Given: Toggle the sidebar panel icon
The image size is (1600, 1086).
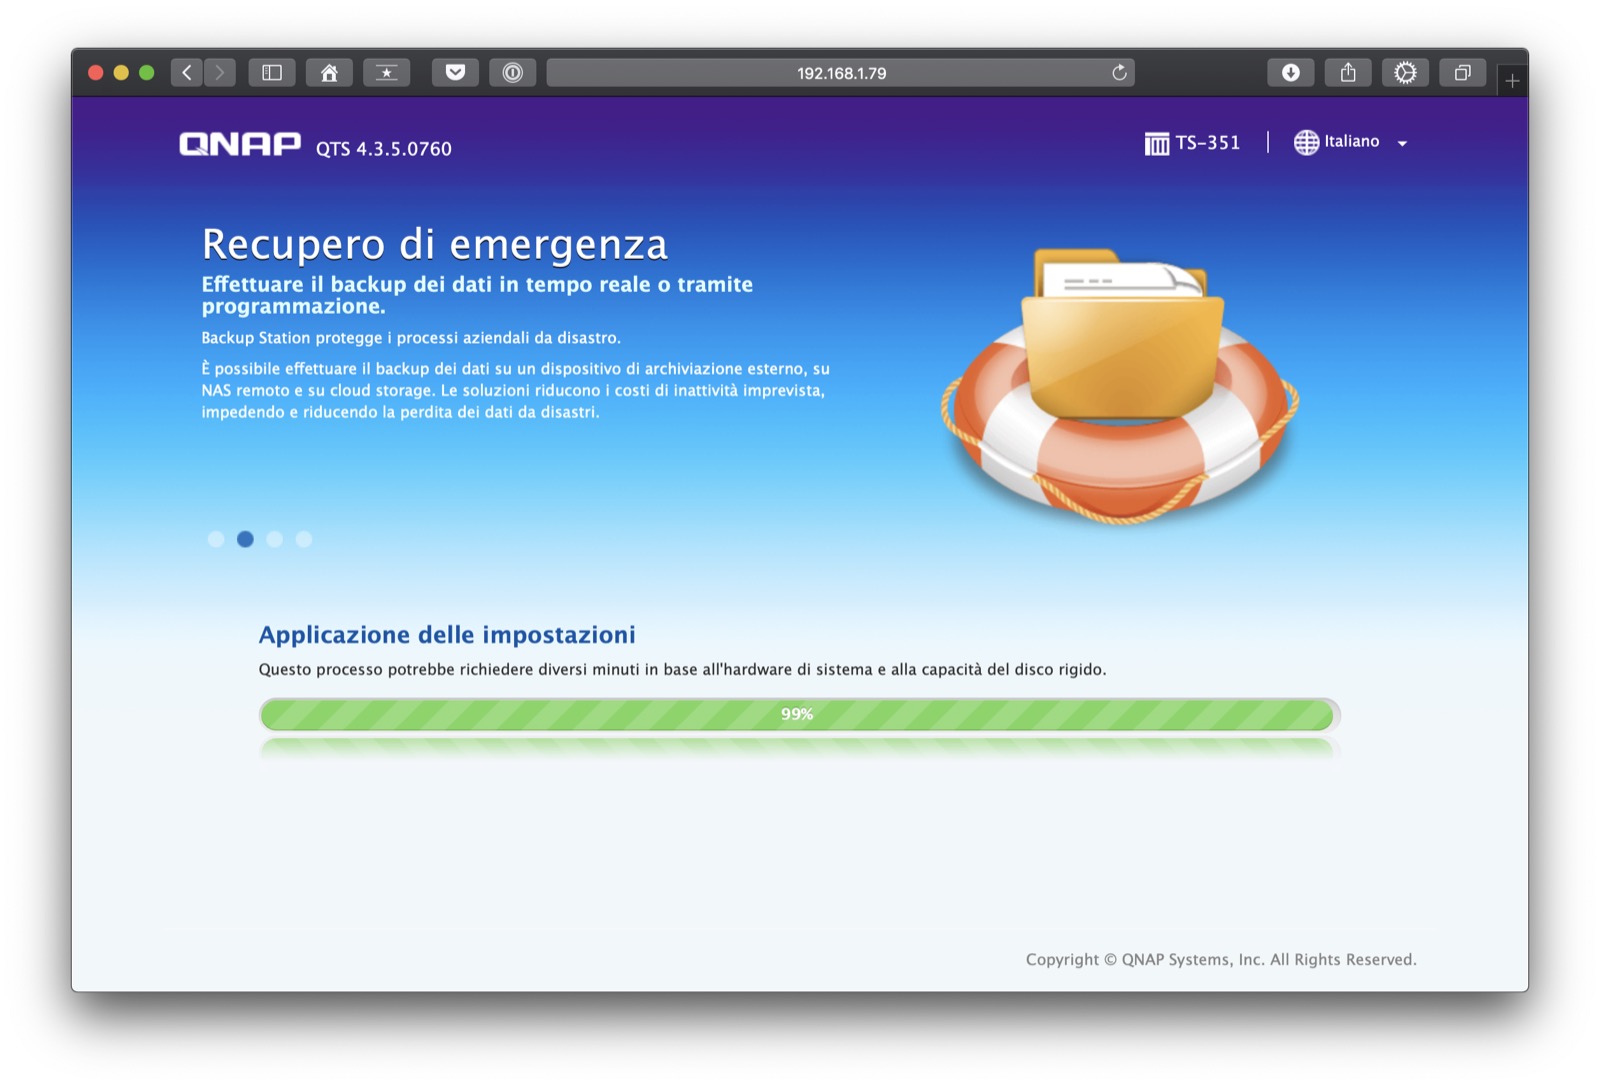Looking at the screenshot, I should (272, 72).
